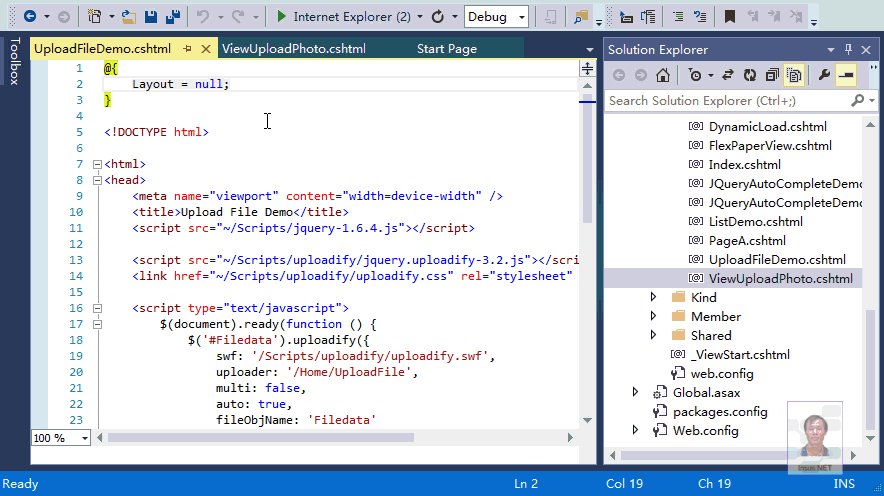Toggle a bookmark with the bookmark icon
884x496 pixels.
(x=730, y=17)
